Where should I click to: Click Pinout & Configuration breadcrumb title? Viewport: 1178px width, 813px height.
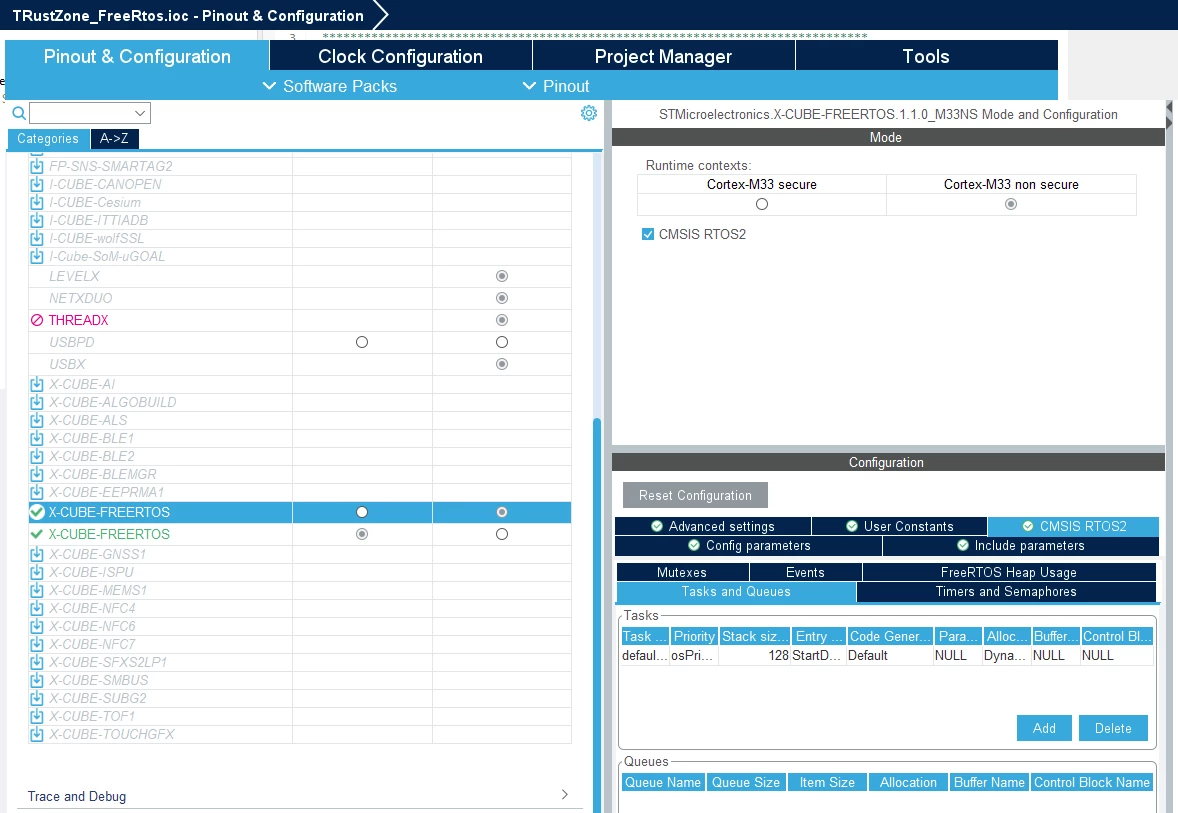(188, 15)
